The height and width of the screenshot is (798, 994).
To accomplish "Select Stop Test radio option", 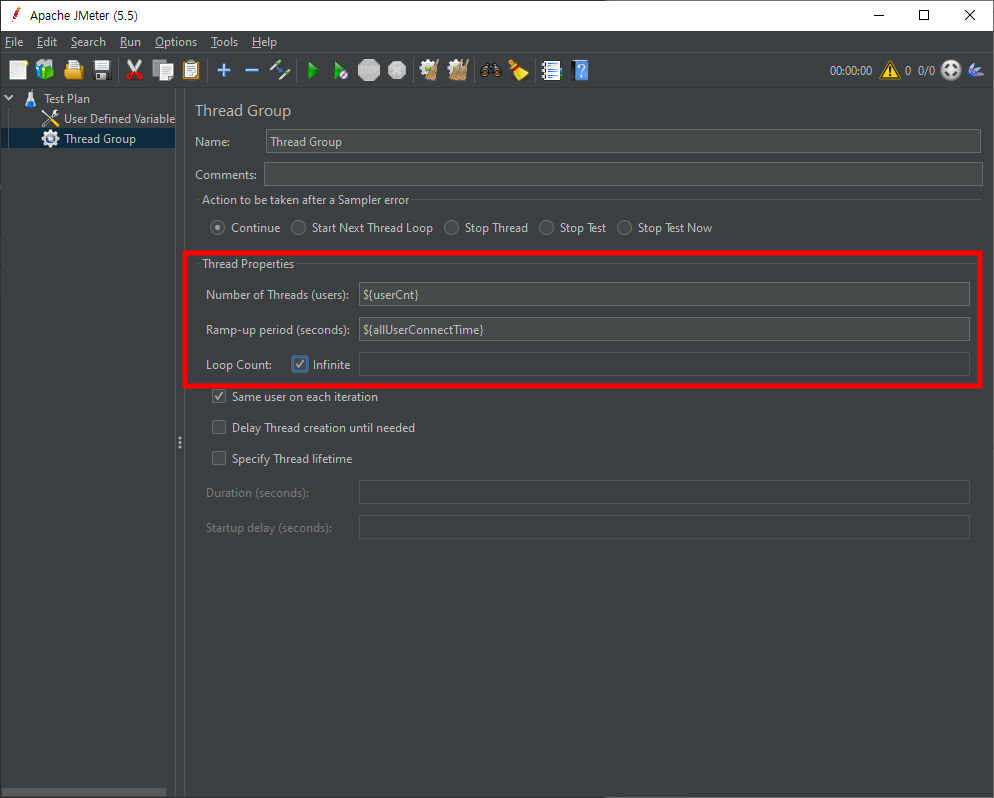I will point(546,228).
